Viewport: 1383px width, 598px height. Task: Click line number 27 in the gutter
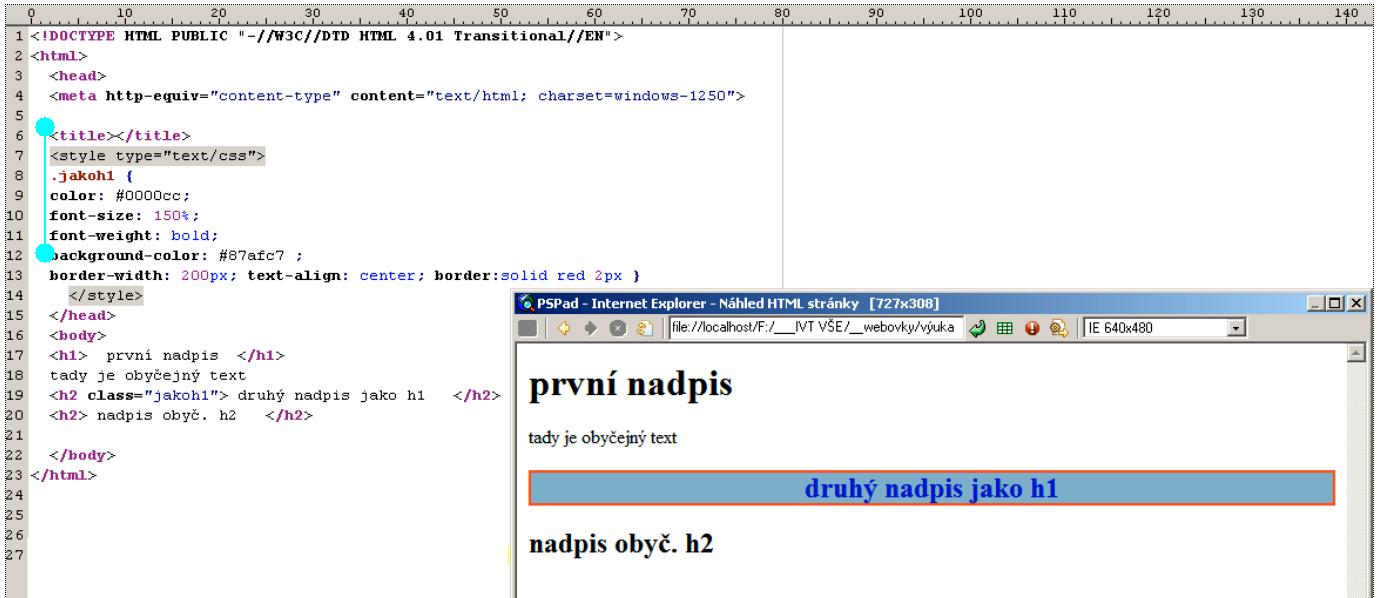(x=13, y=554)
